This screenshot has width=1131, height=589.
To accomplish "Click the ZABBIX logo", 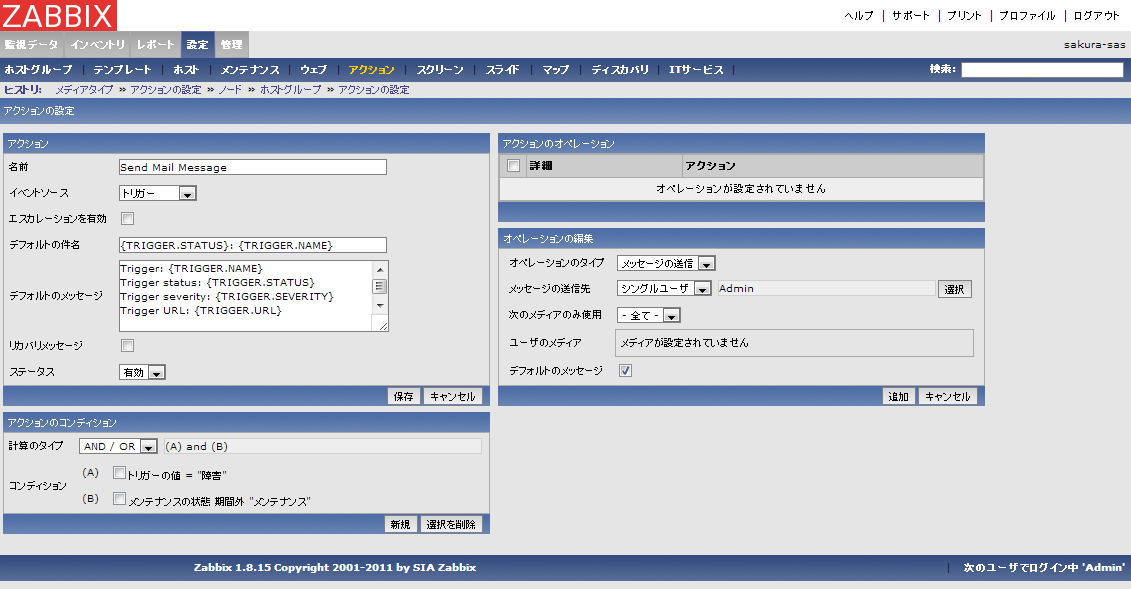I will [58, 15].
